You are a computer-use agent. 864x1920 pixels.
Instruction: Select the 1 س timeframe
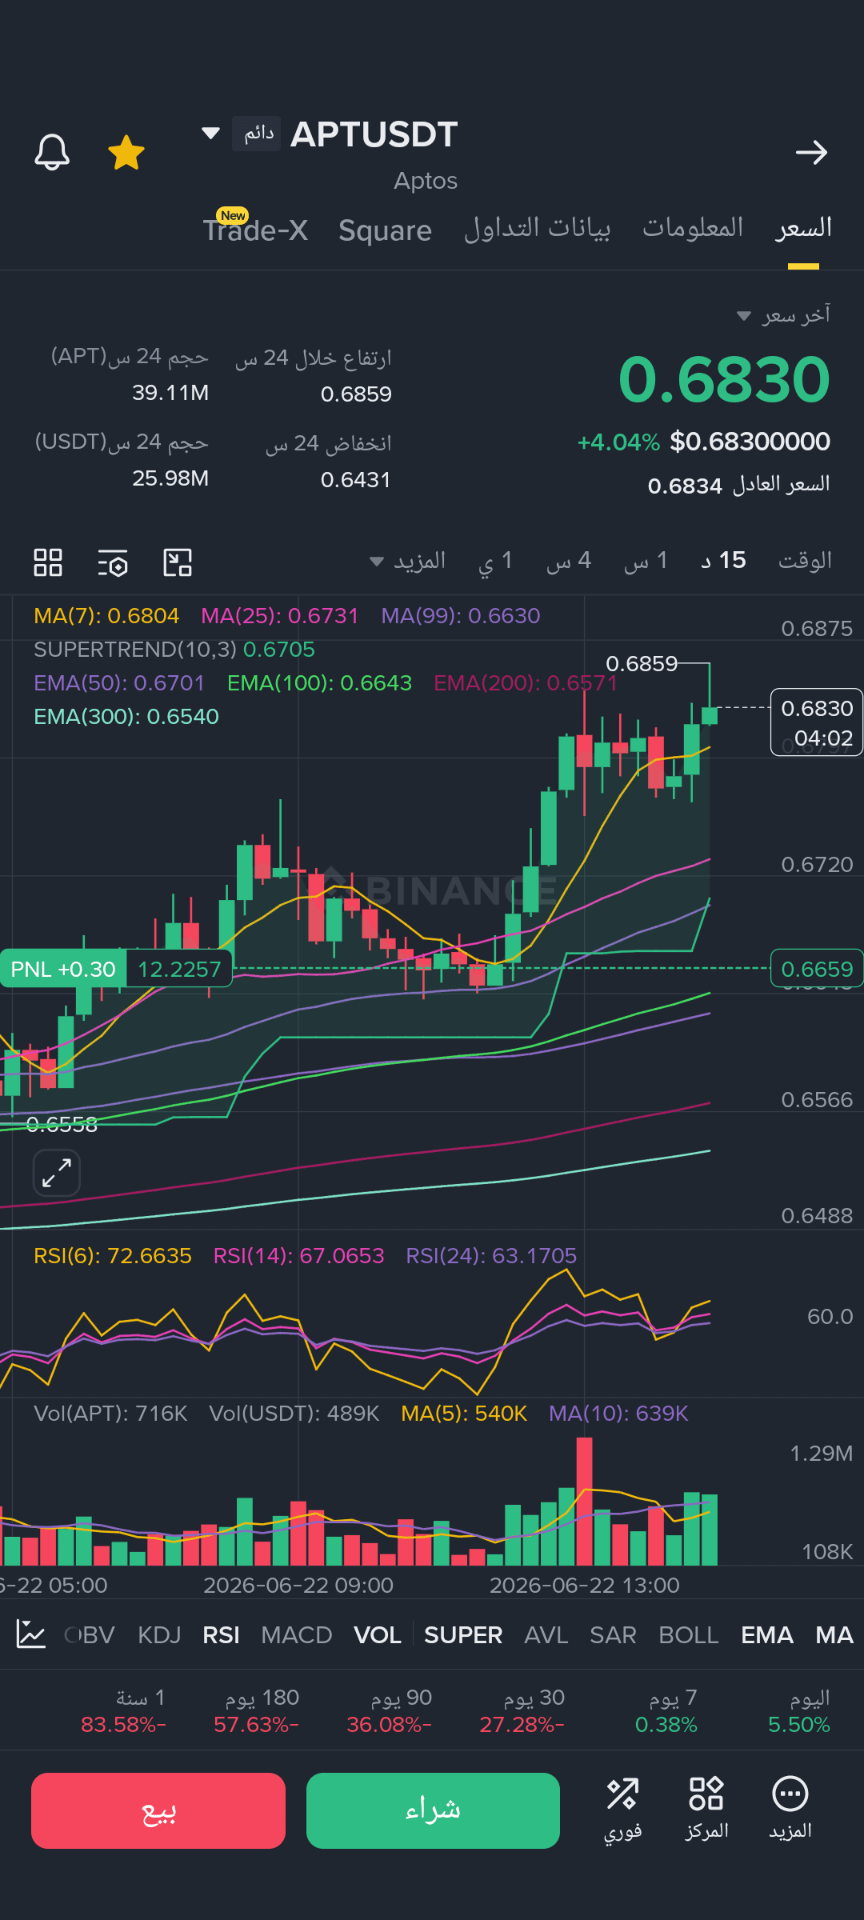(x=646, y=561)
